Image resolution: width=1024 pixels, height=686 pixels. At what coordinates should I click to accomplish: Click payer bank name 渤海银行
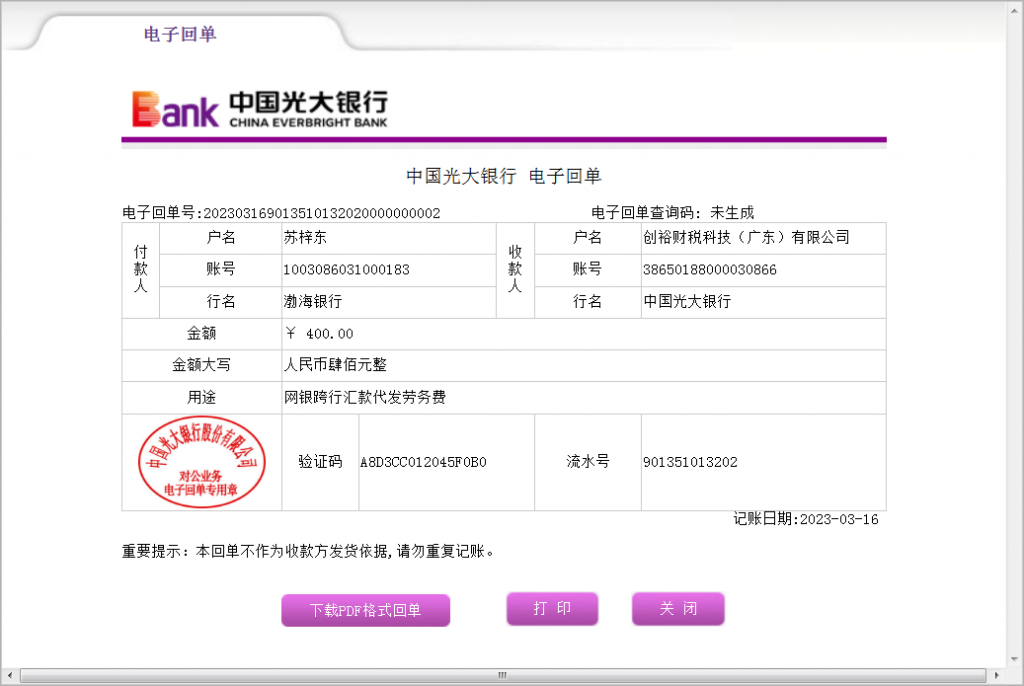point(313,302)
